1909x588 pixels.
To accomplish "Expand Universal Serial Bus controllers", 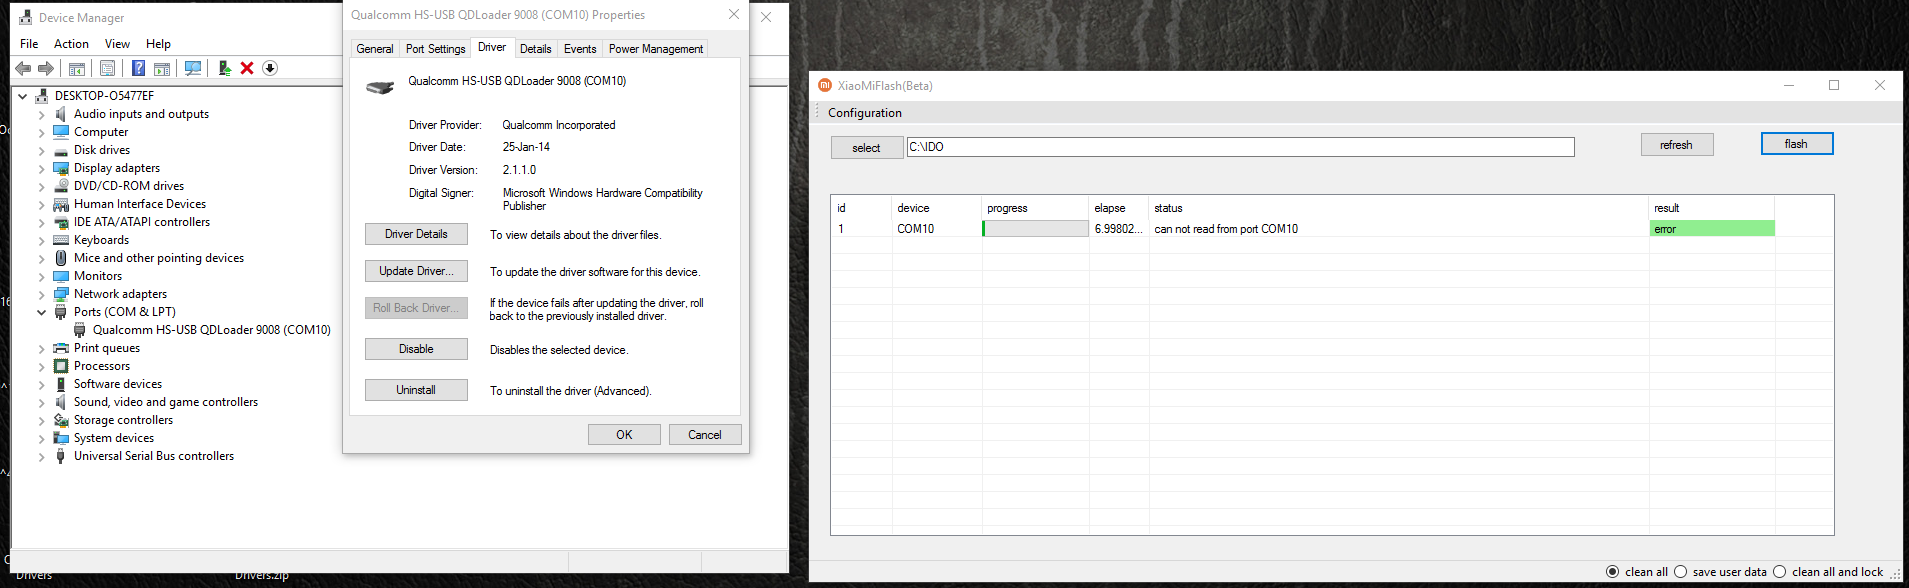I will coord(41,457).
